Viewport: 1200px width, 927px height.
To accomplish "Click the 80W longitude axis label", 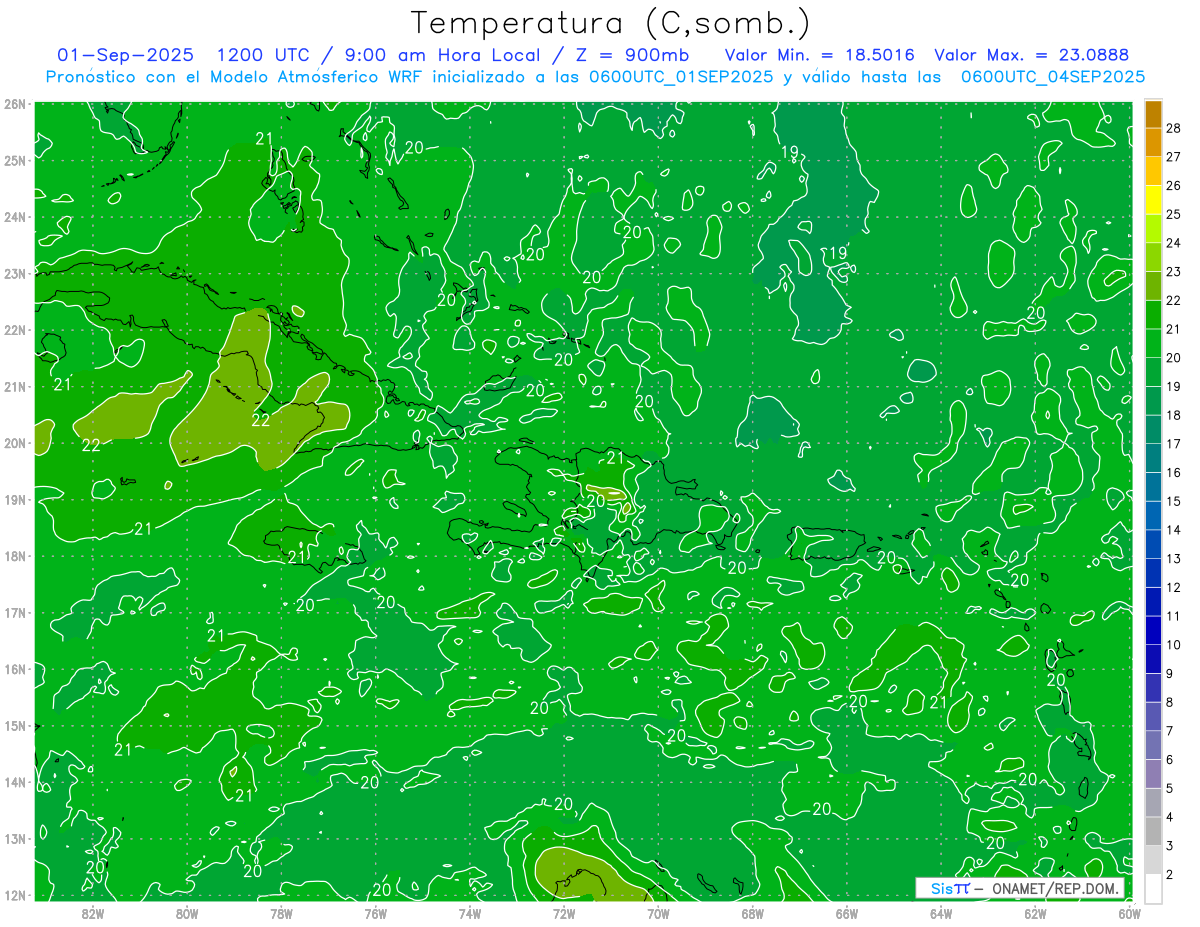I will coord(187,913).
